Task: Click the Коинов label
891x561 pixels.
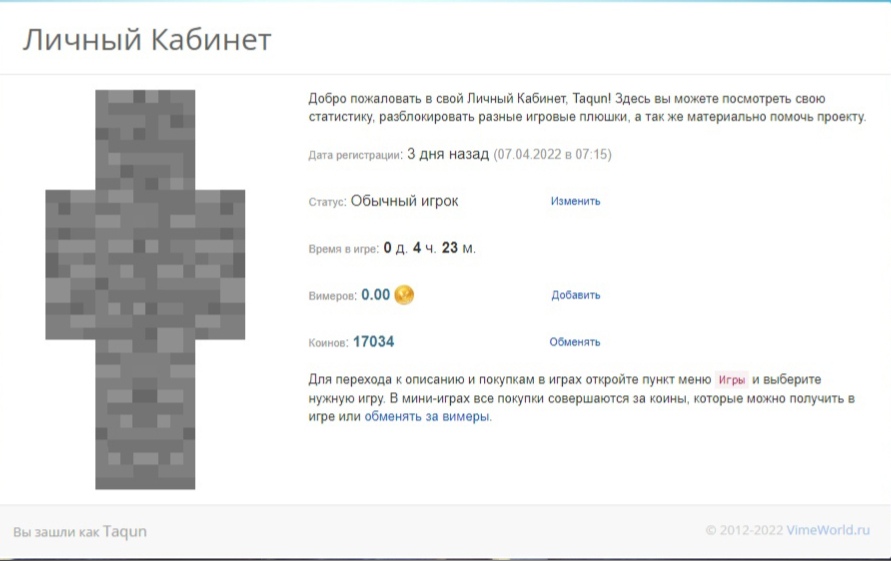Action: click(x=327, y=343)
